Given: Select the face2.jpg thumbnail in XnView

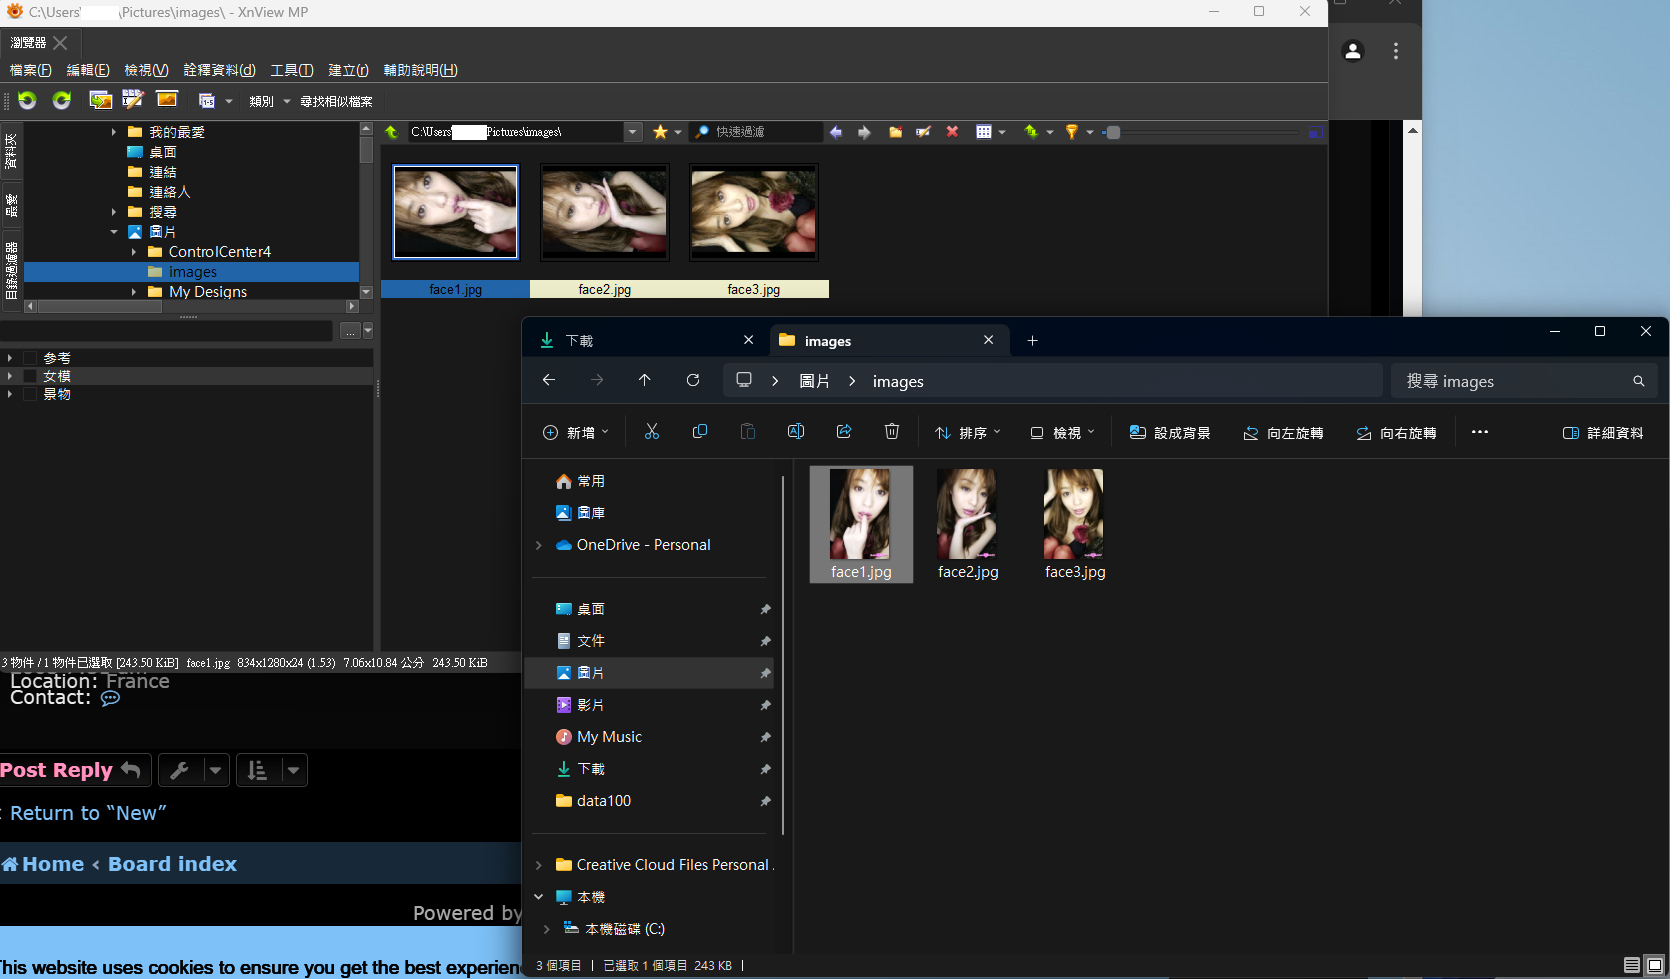Looking at the screenshot, I should coord(604,213).
